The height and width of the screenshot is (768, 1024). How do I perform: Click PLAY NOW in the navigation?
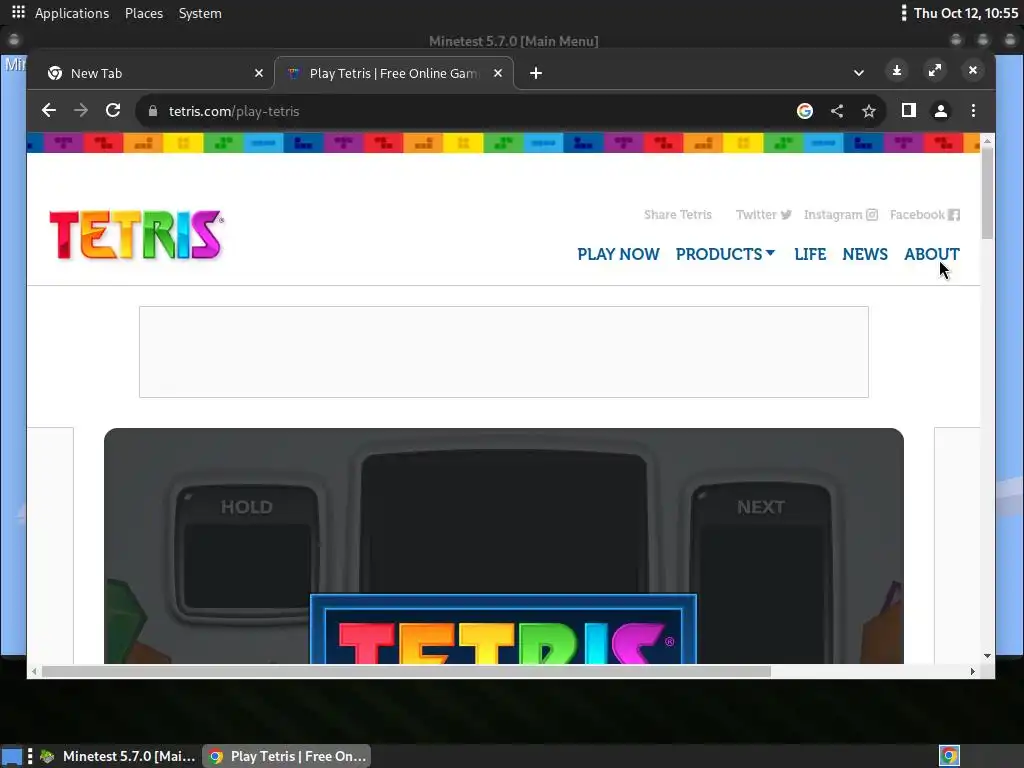(618, 254)
